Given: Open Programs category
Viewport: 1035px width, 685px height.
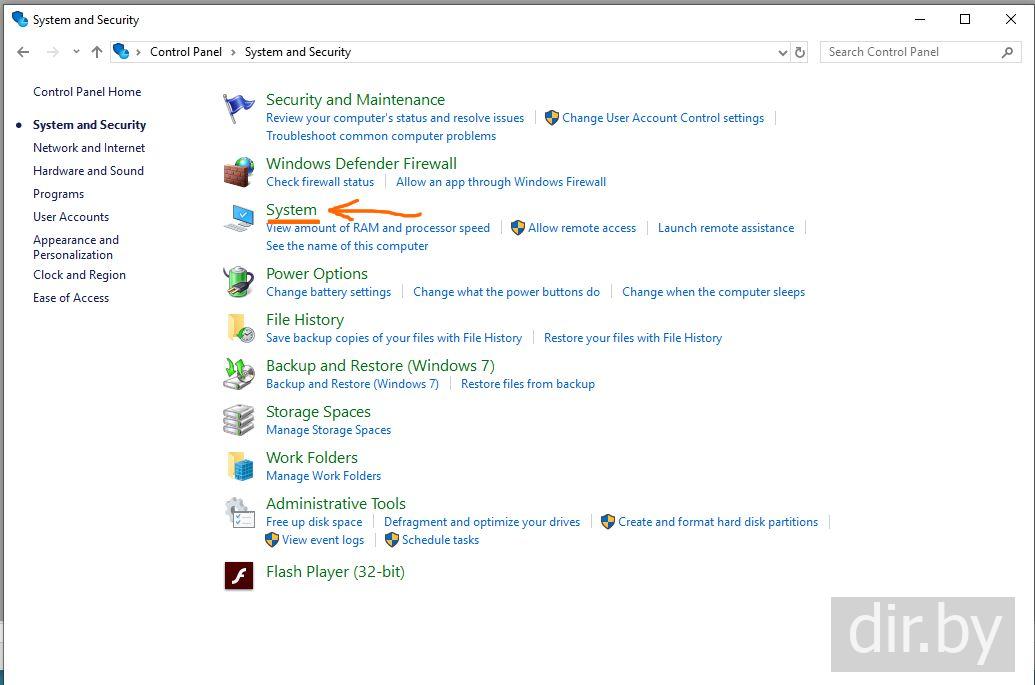Looking at the screenshot, I should 59,194.
